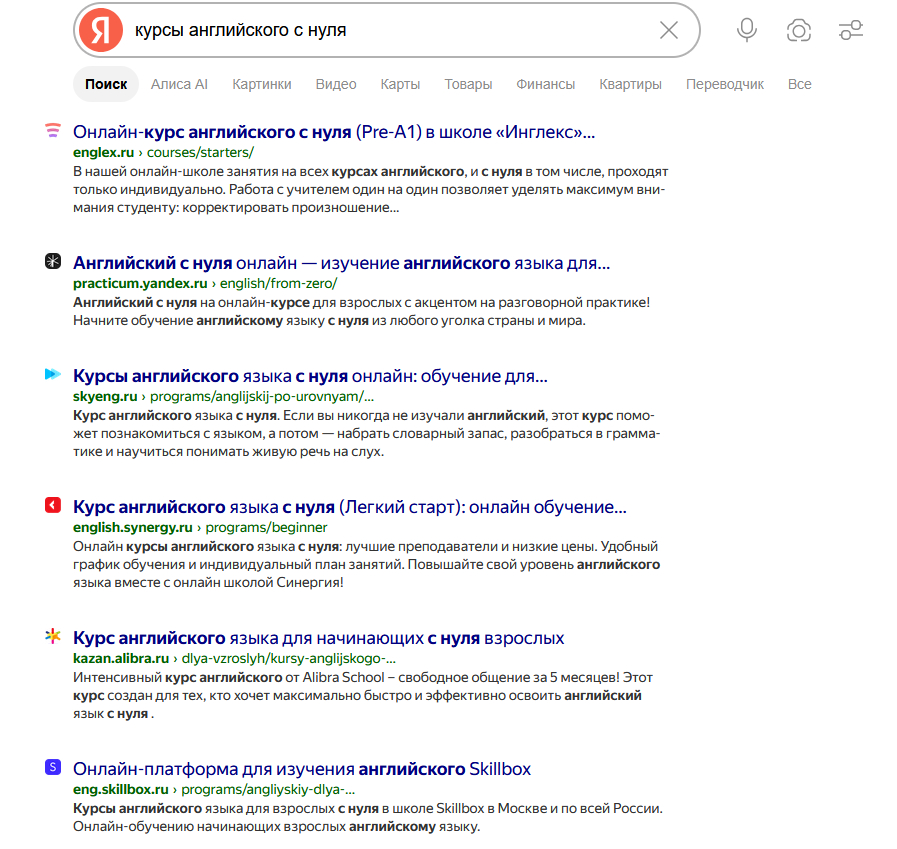
Task: Click the Skillbox favicon
Action: [53, 767]
